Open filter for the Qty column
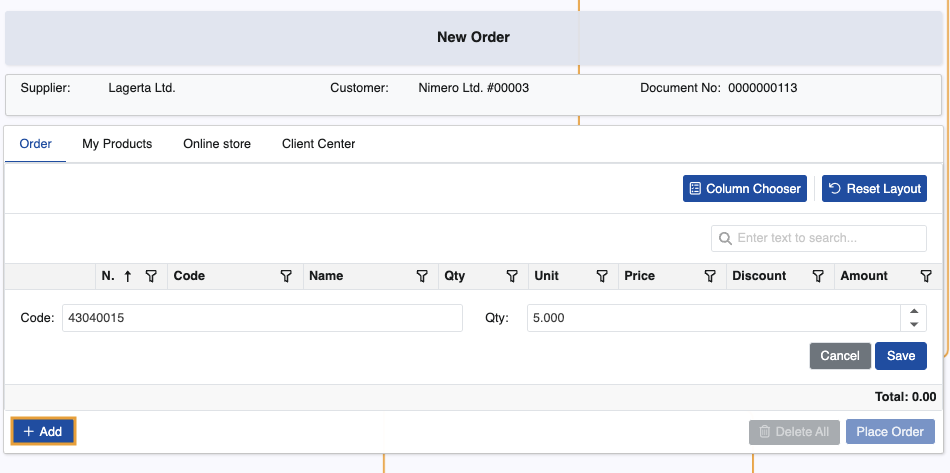 (x=512, y=276)
